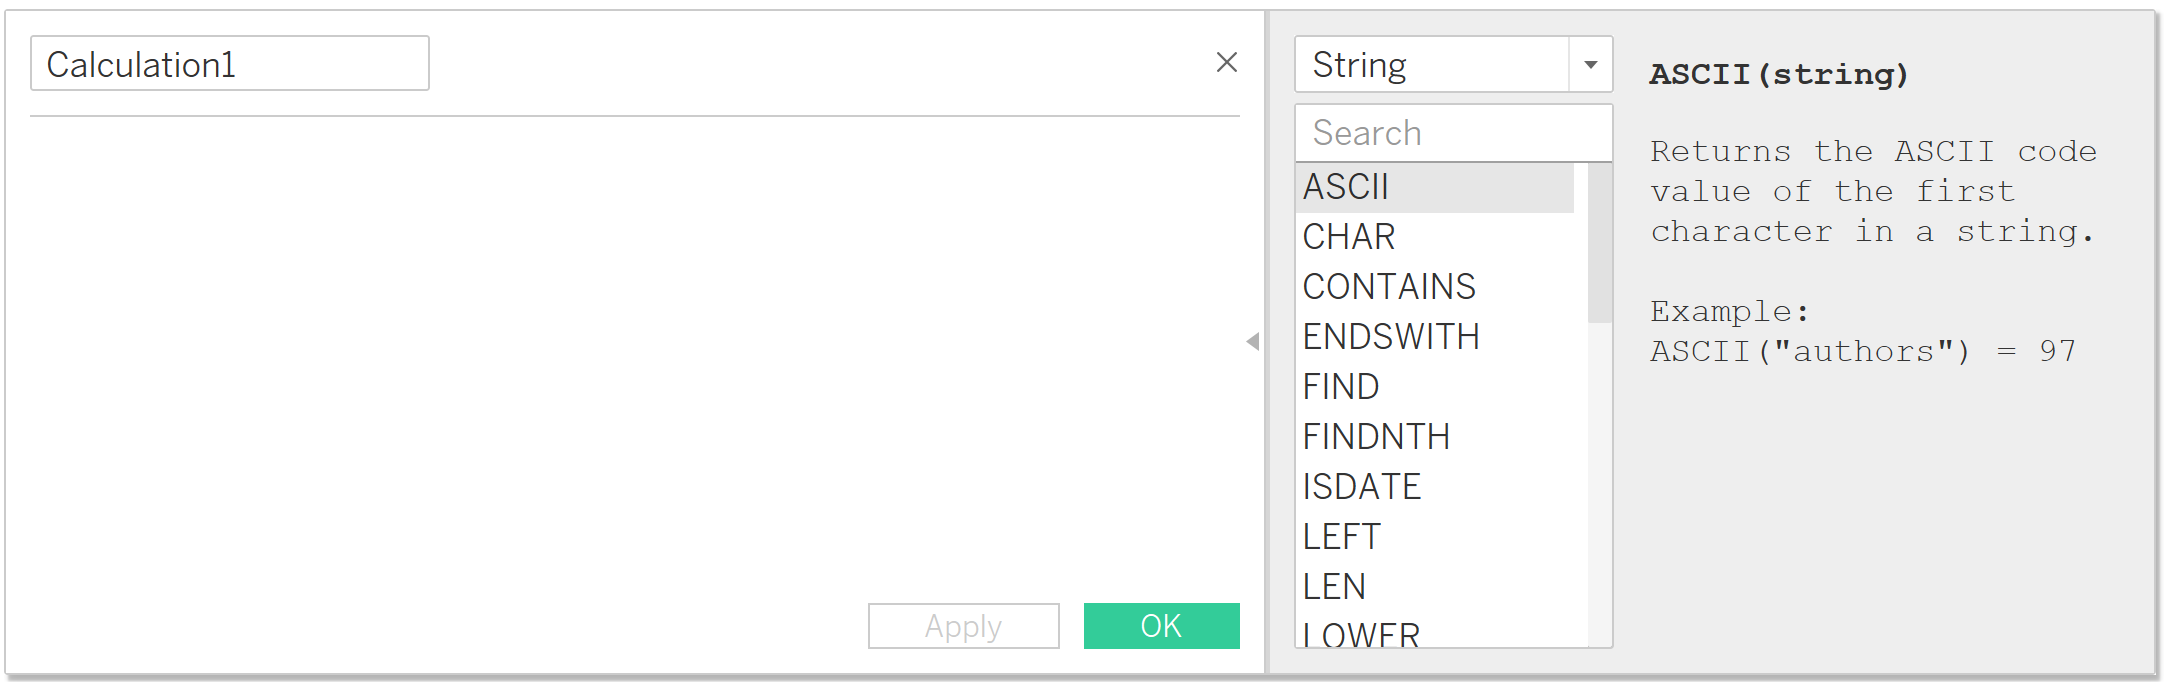Close the calculation editor with the X
Viewport: 2164px width, 682px height.
1226,62
